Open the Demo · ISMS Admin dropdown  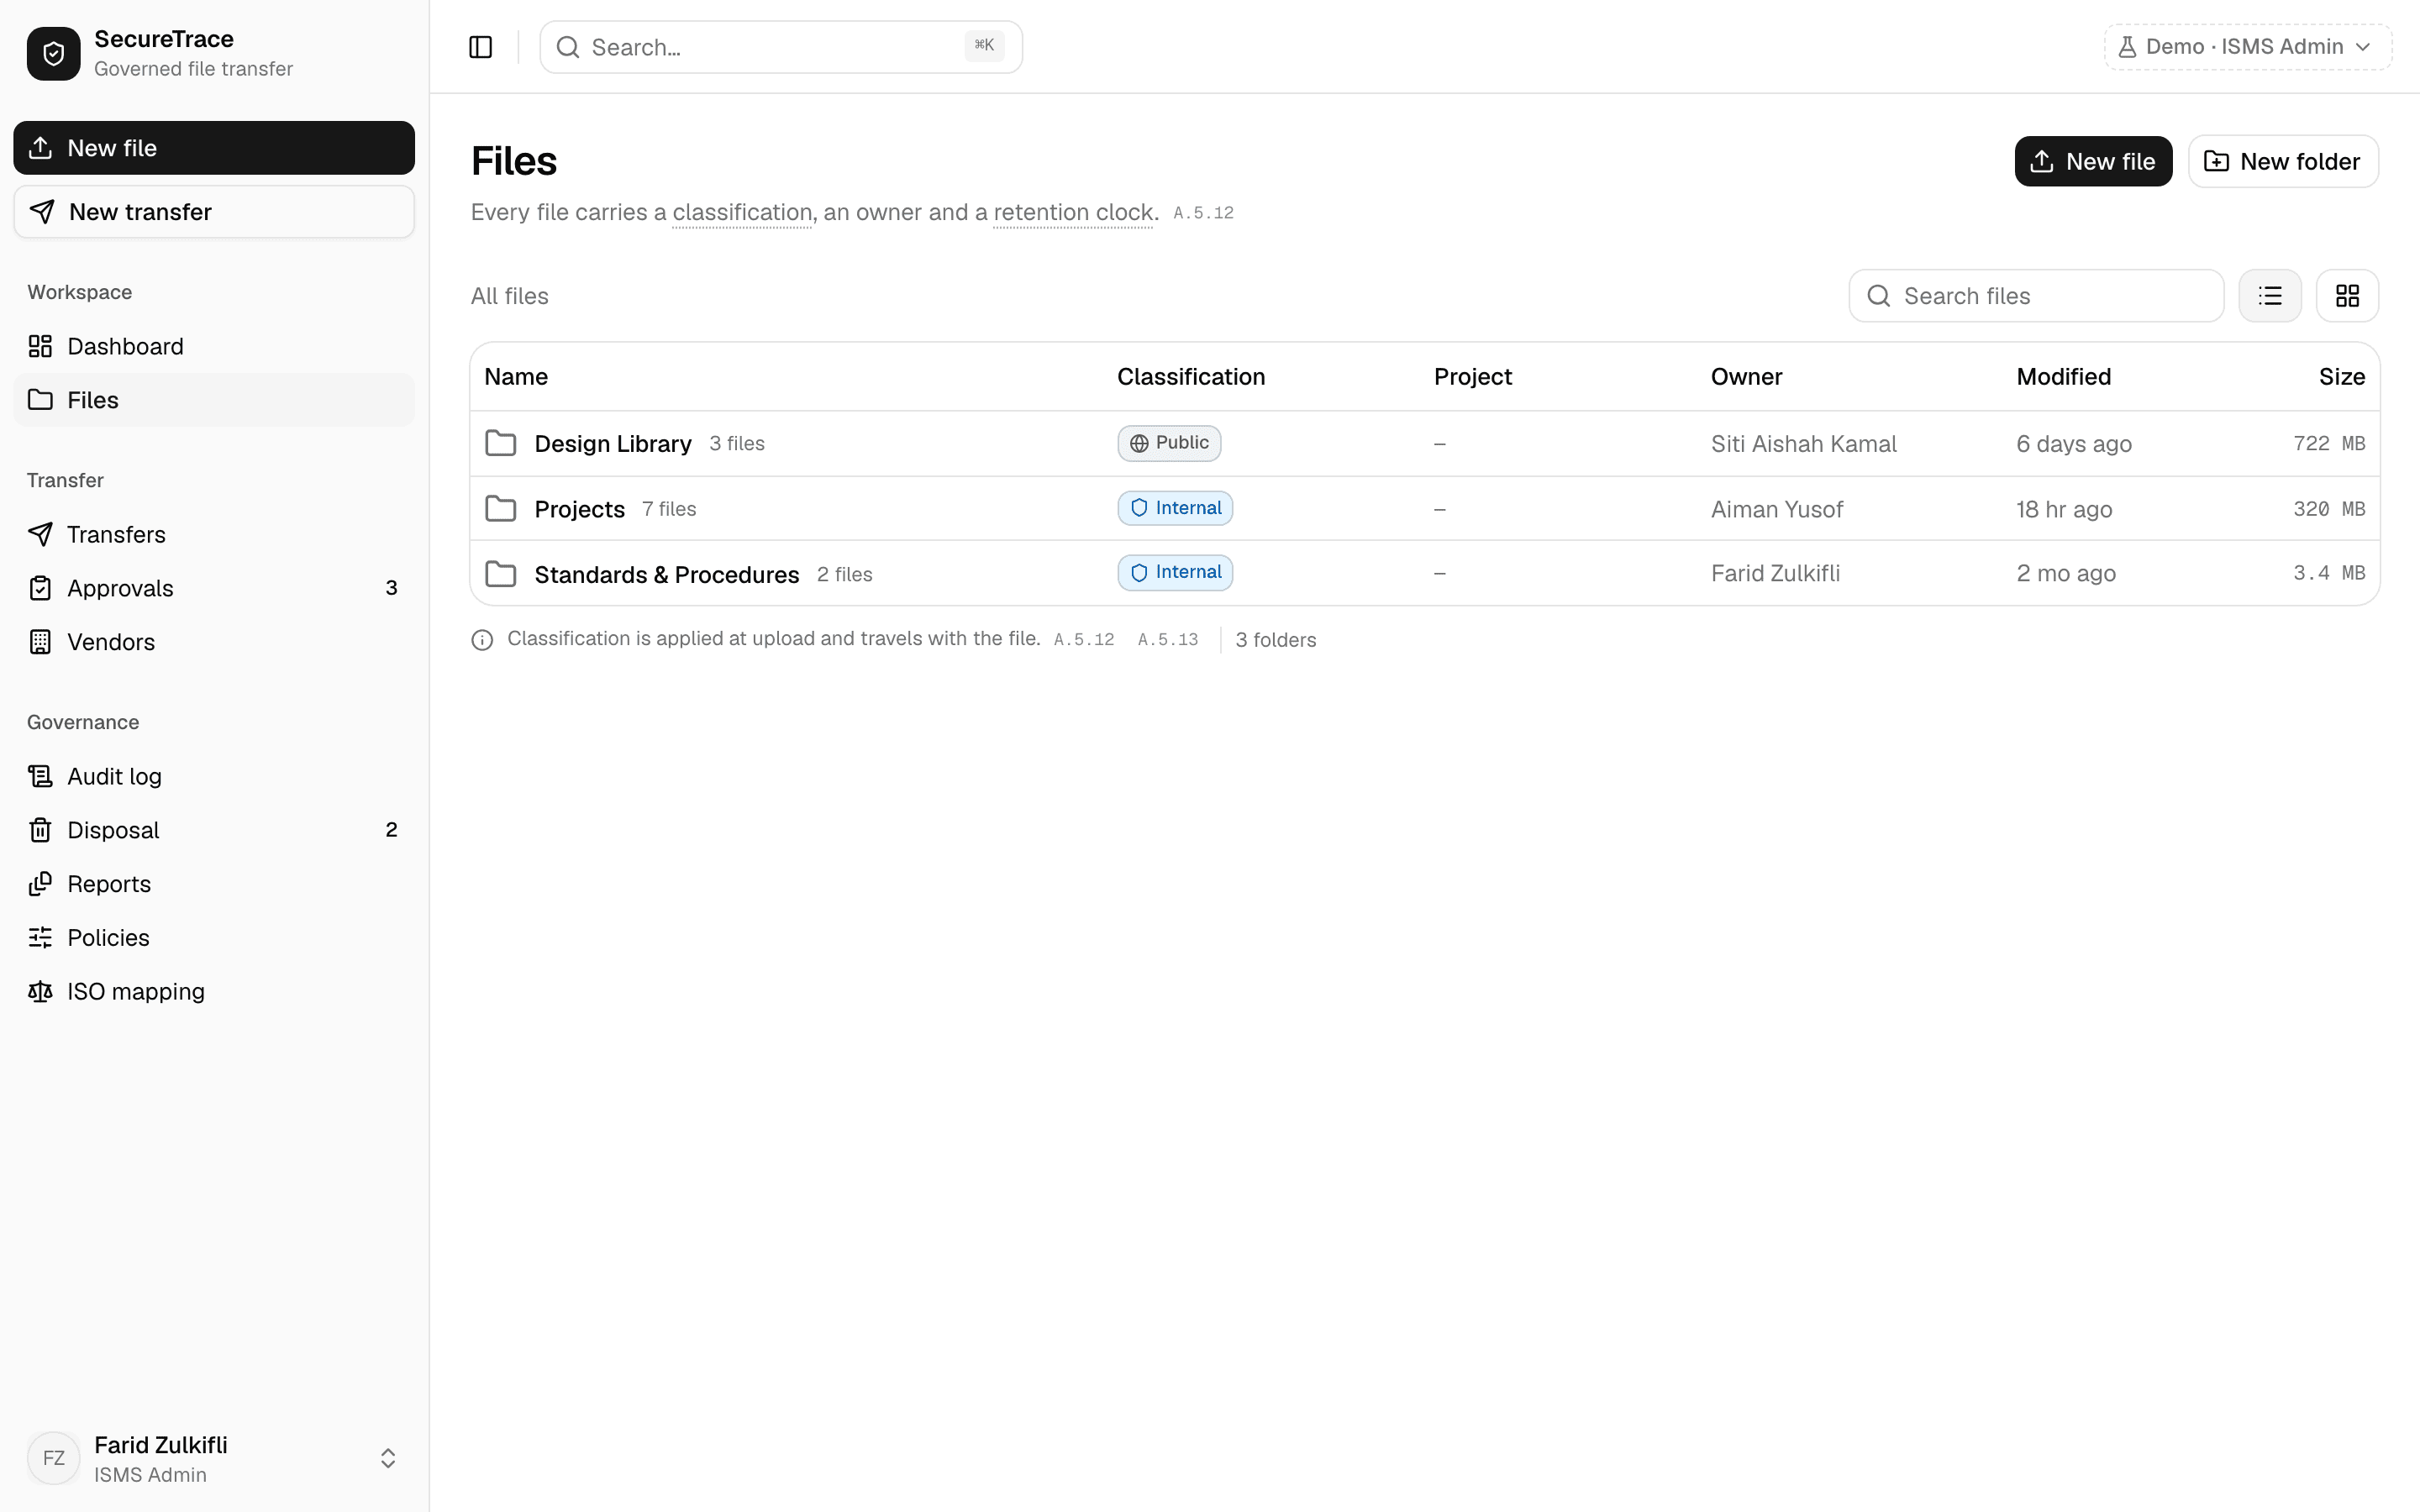[2247, 47]
